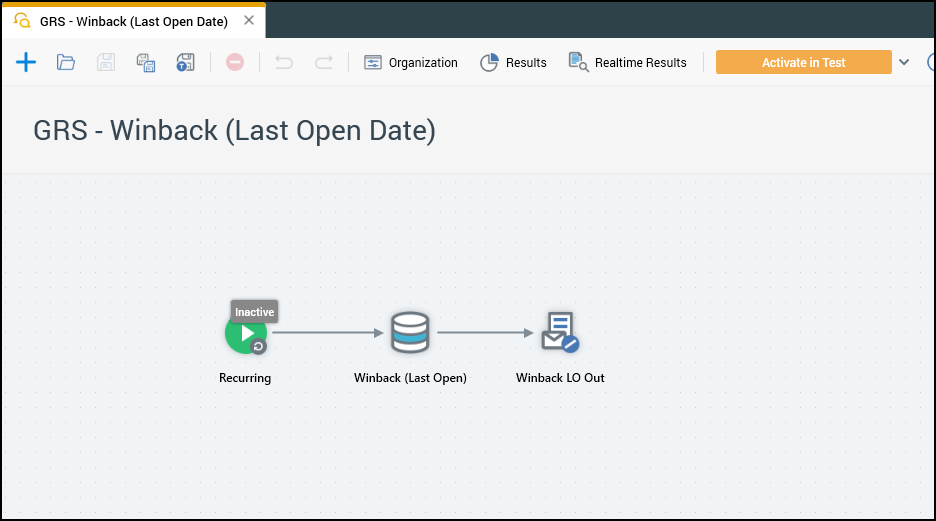Click the red Deactivate icon
Image resolution: width=936 pixels, height=521 pixels.
click(x=235, y=62)
